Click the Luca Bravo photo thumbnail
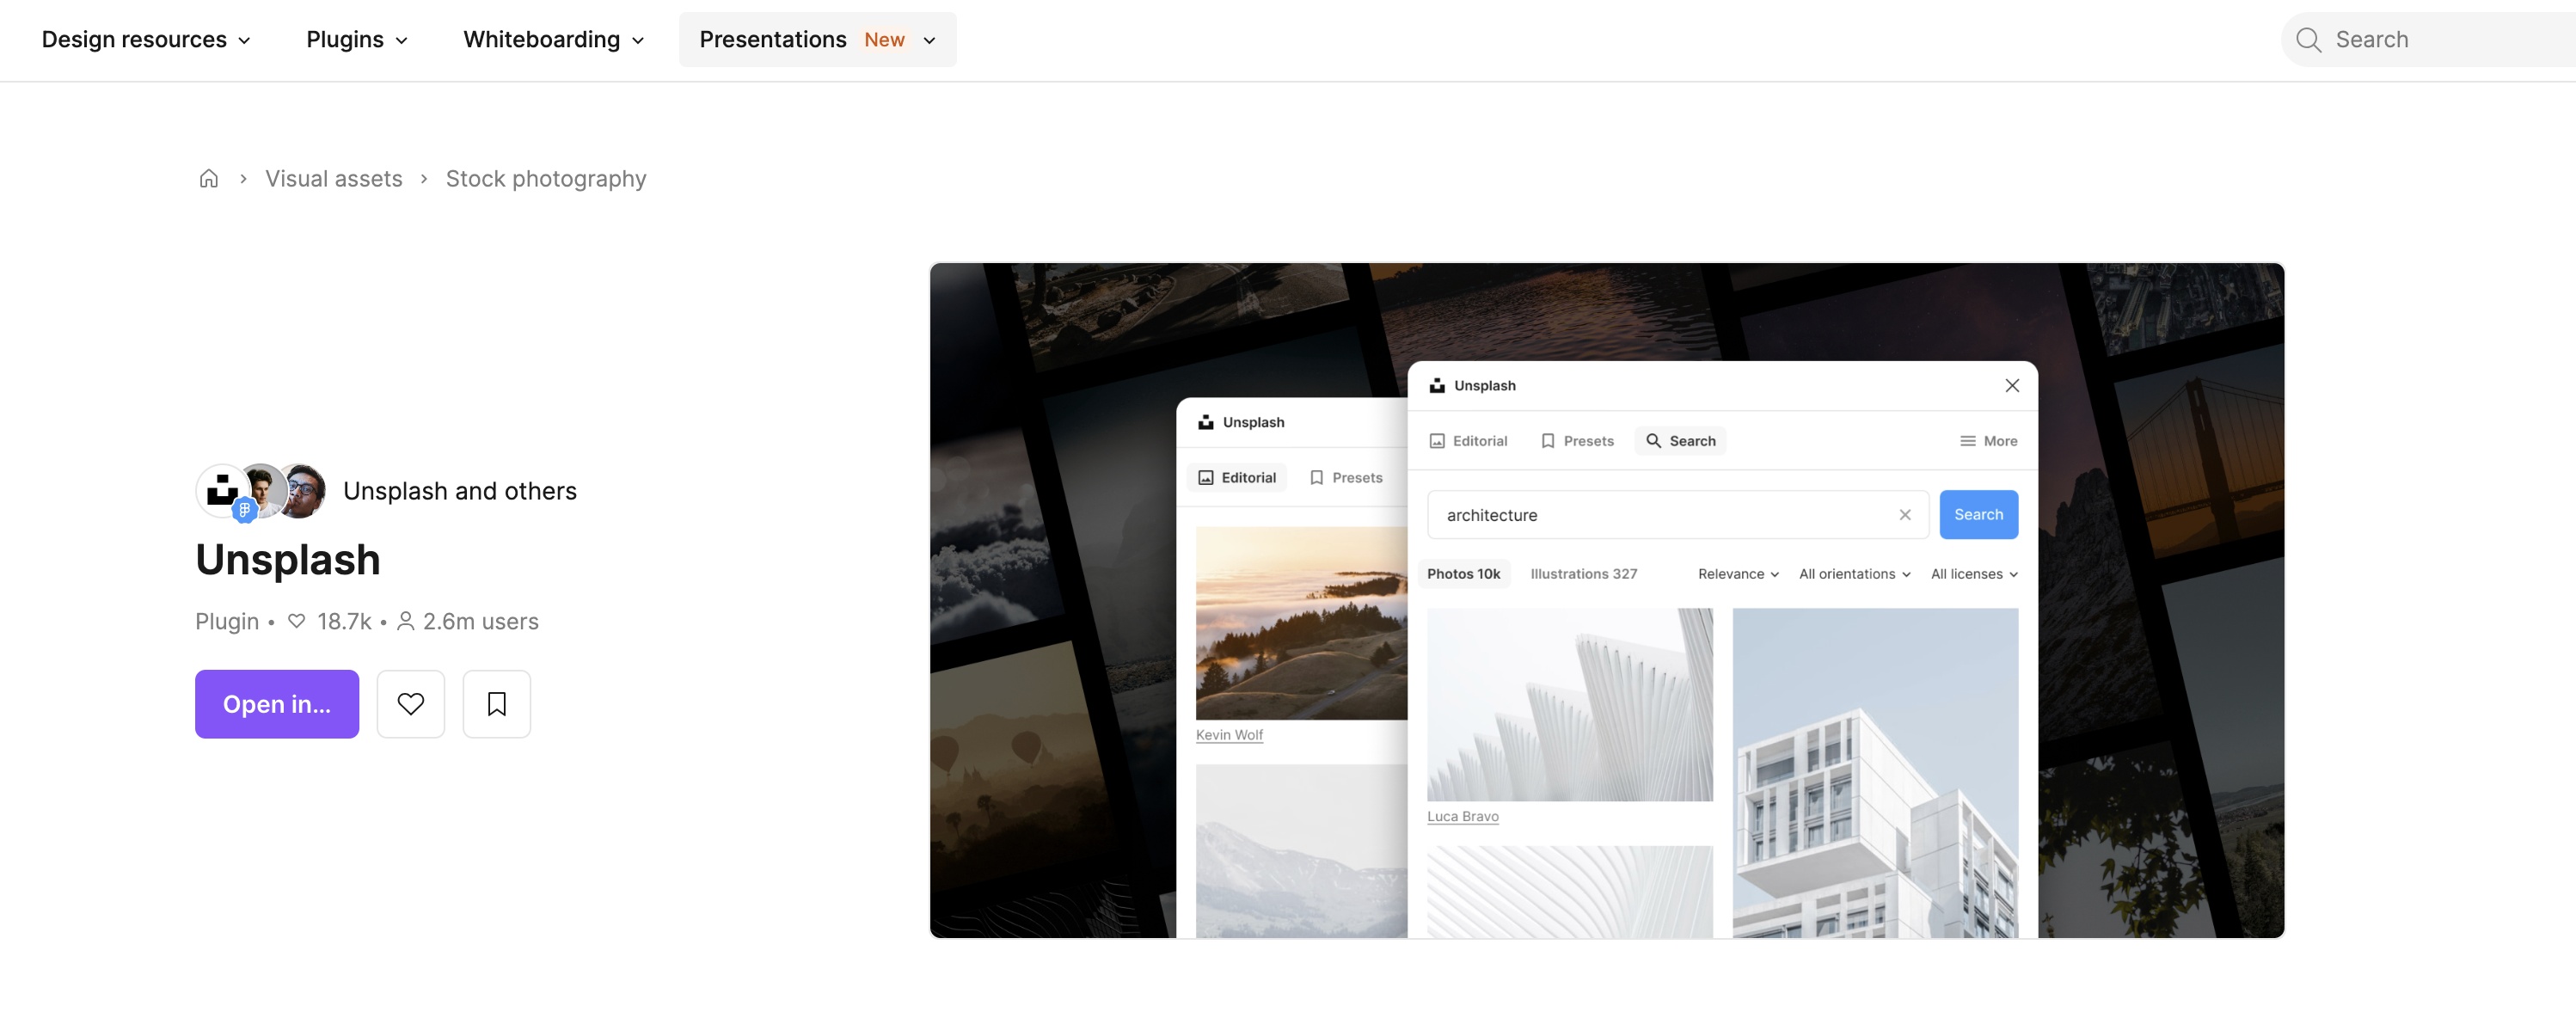This screenshot has height=1018, width=2576. (1570, 705)
